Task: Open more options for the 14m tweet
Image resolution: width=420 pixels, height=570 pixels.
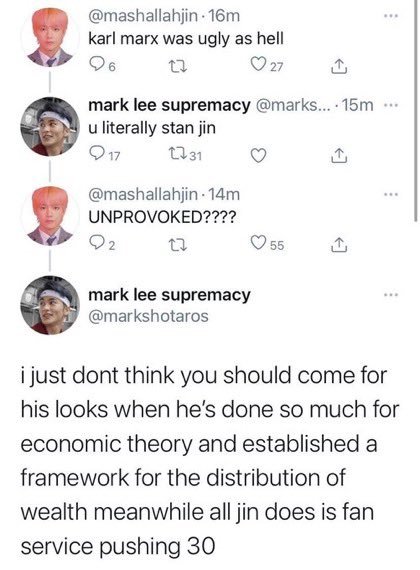Action: pos(391,194)
